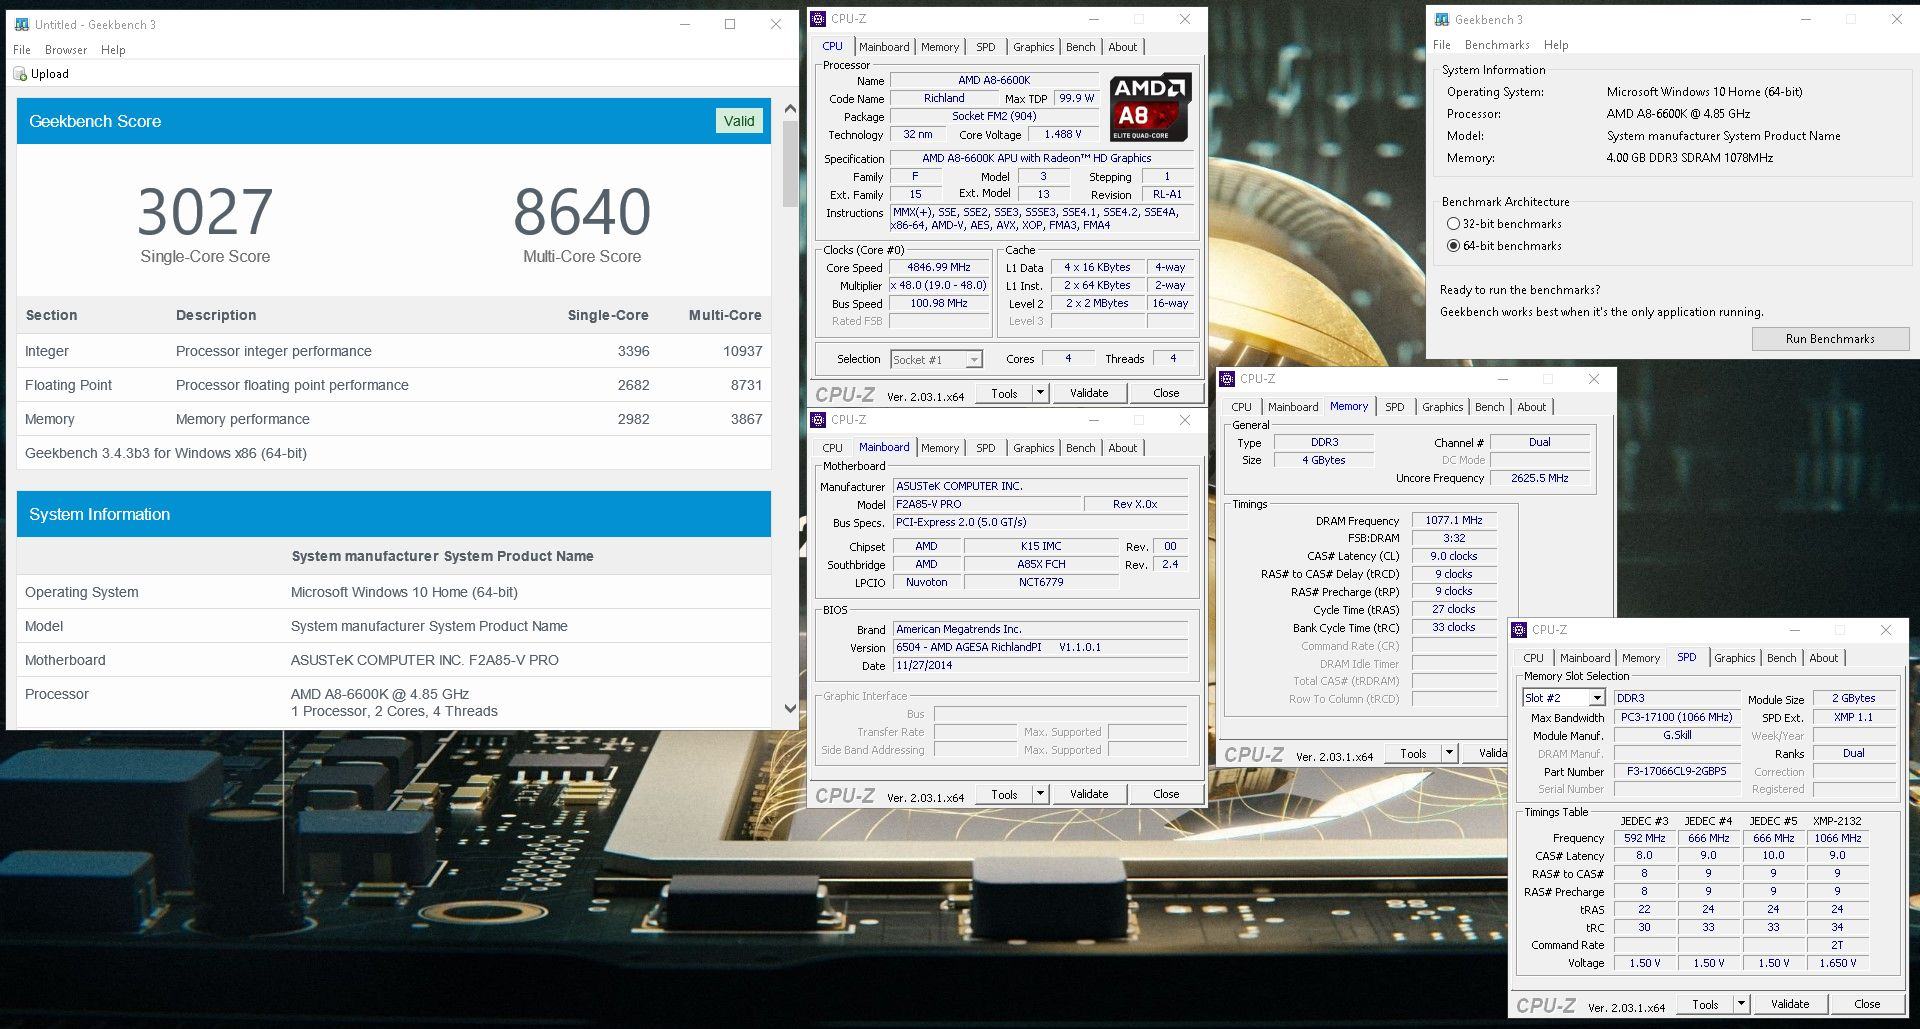The width and height of the screenshot is (1920, 1029).
Task: Switch to the Memory tab in CPU window
Action: pyautogui.click(x=940, y=47)
